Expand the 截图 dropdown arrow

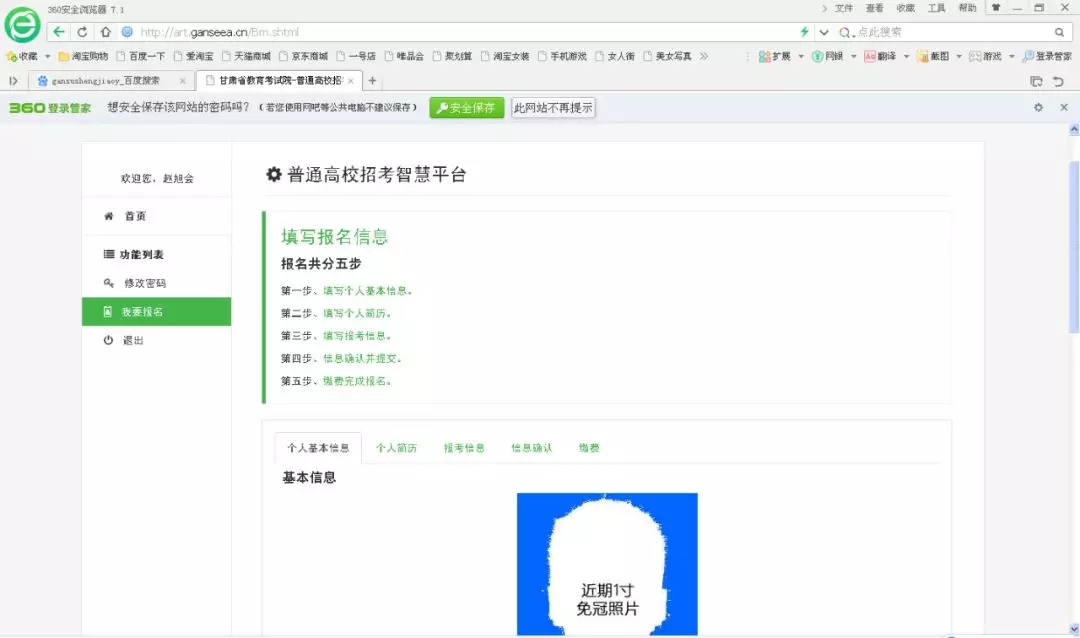pos(959,56)
